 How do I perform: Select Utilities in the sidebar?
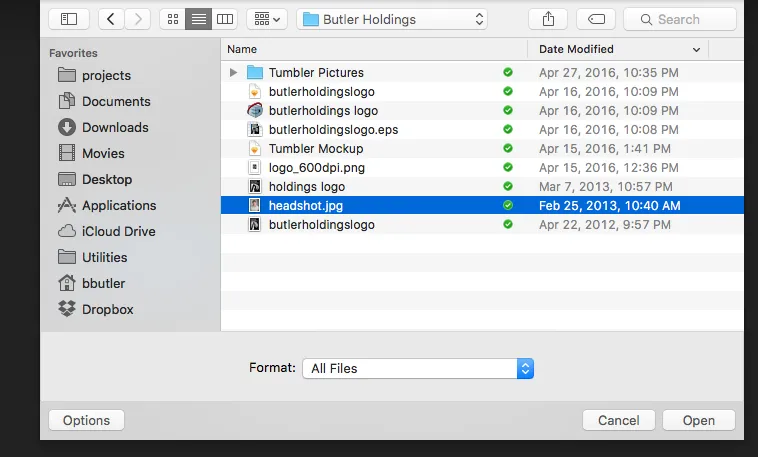tap(92, 257)
